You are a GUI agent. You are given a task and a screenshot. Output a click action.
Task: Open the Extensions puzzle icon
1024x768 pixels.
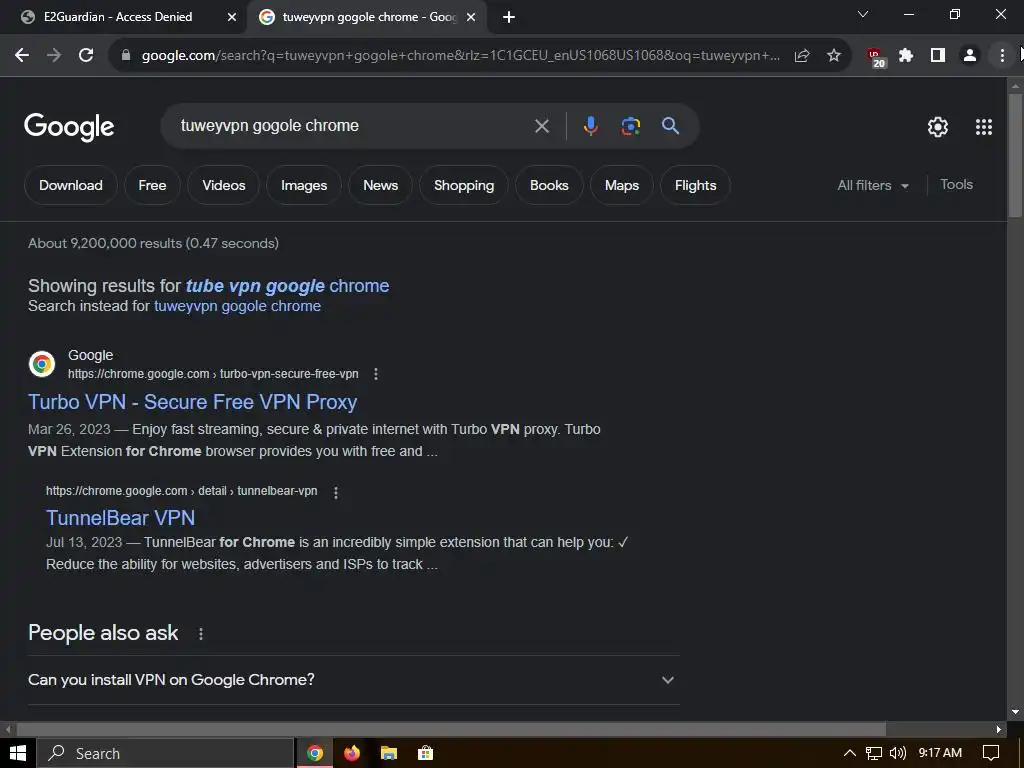pyautogui.click(x=906, y=56)
